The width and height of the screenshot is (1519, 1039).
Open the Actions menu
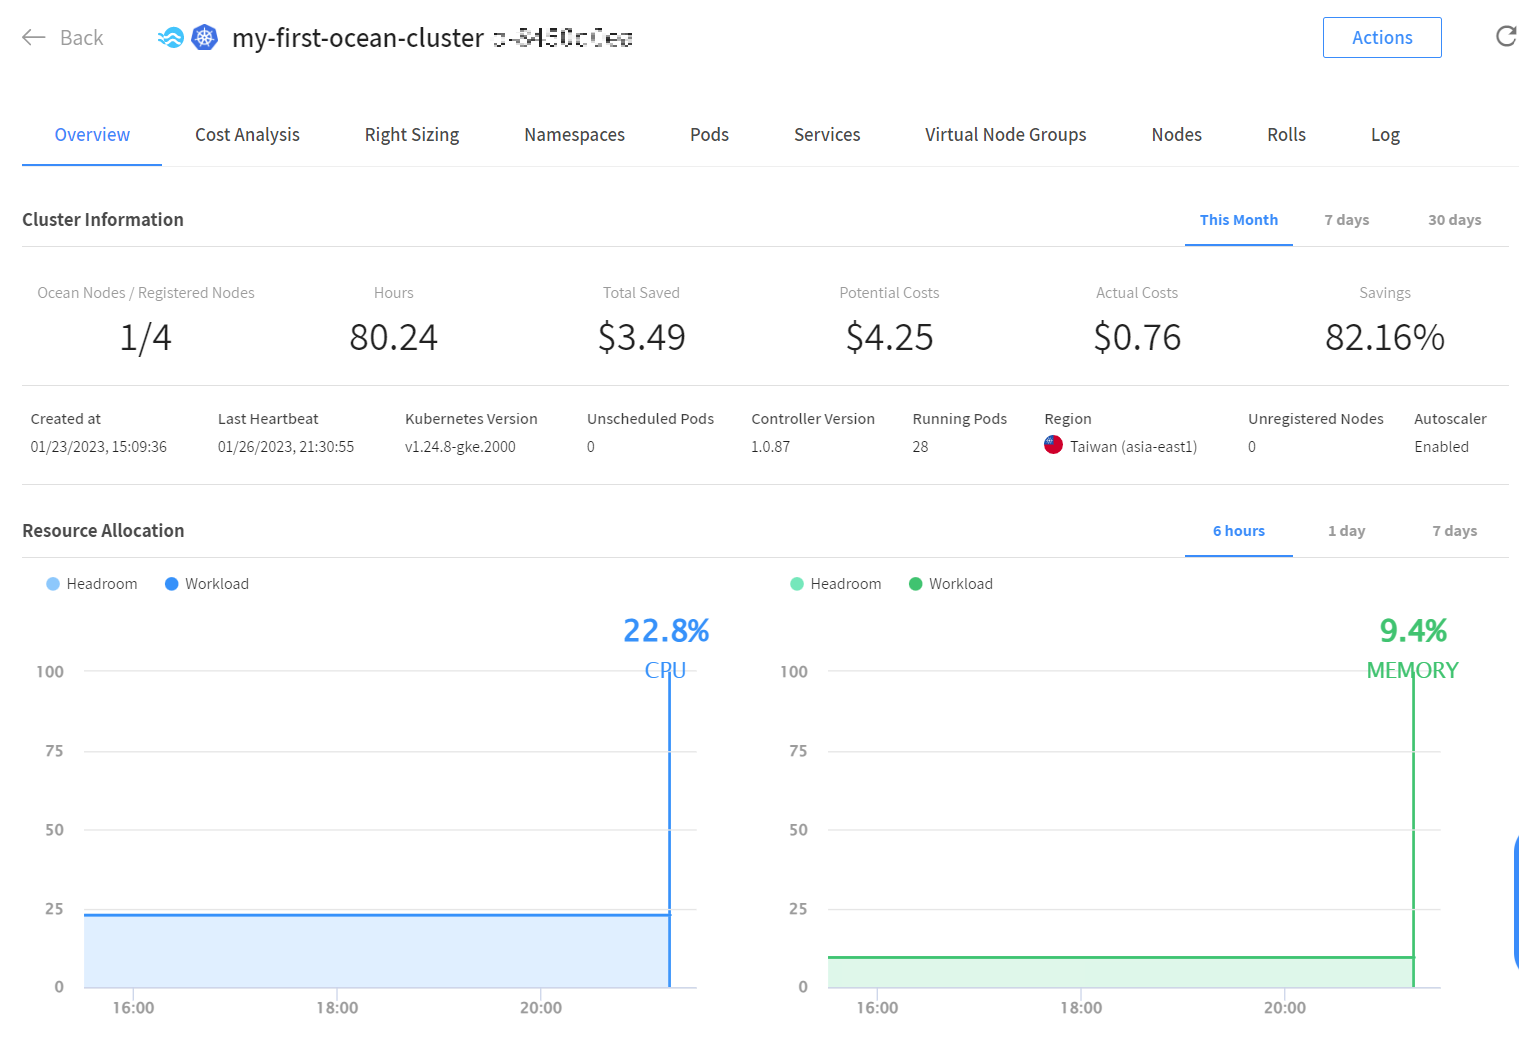(x=1382, y=37)
